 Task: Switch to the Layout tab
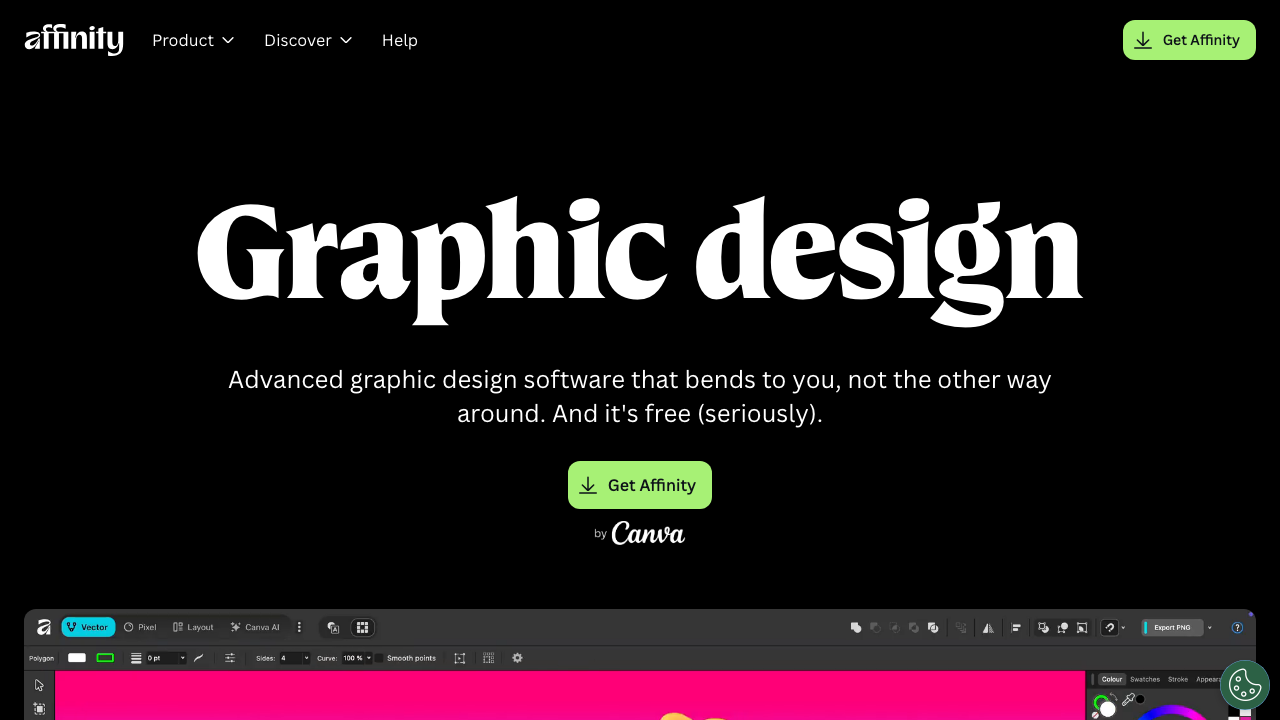point(193,627)
